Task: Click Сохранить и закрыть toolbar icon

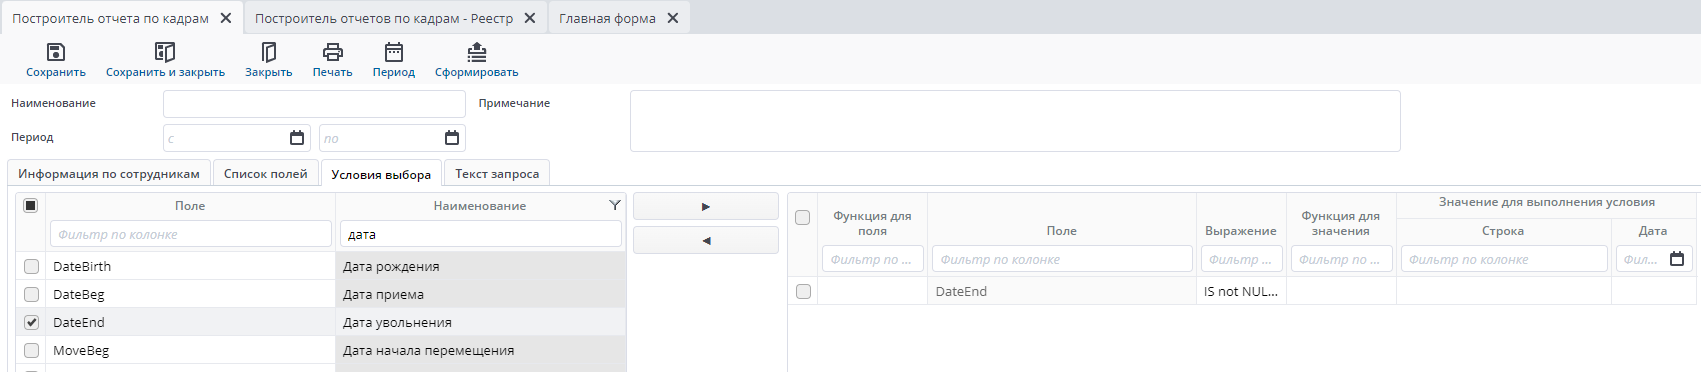Action: 165,52
